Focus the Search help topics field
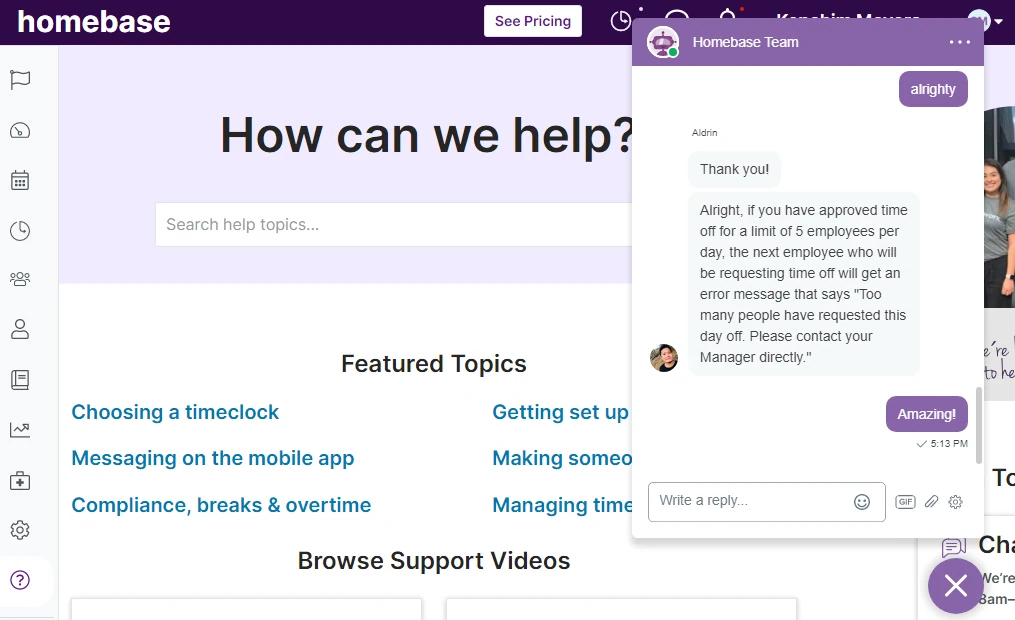 point(394,225)
